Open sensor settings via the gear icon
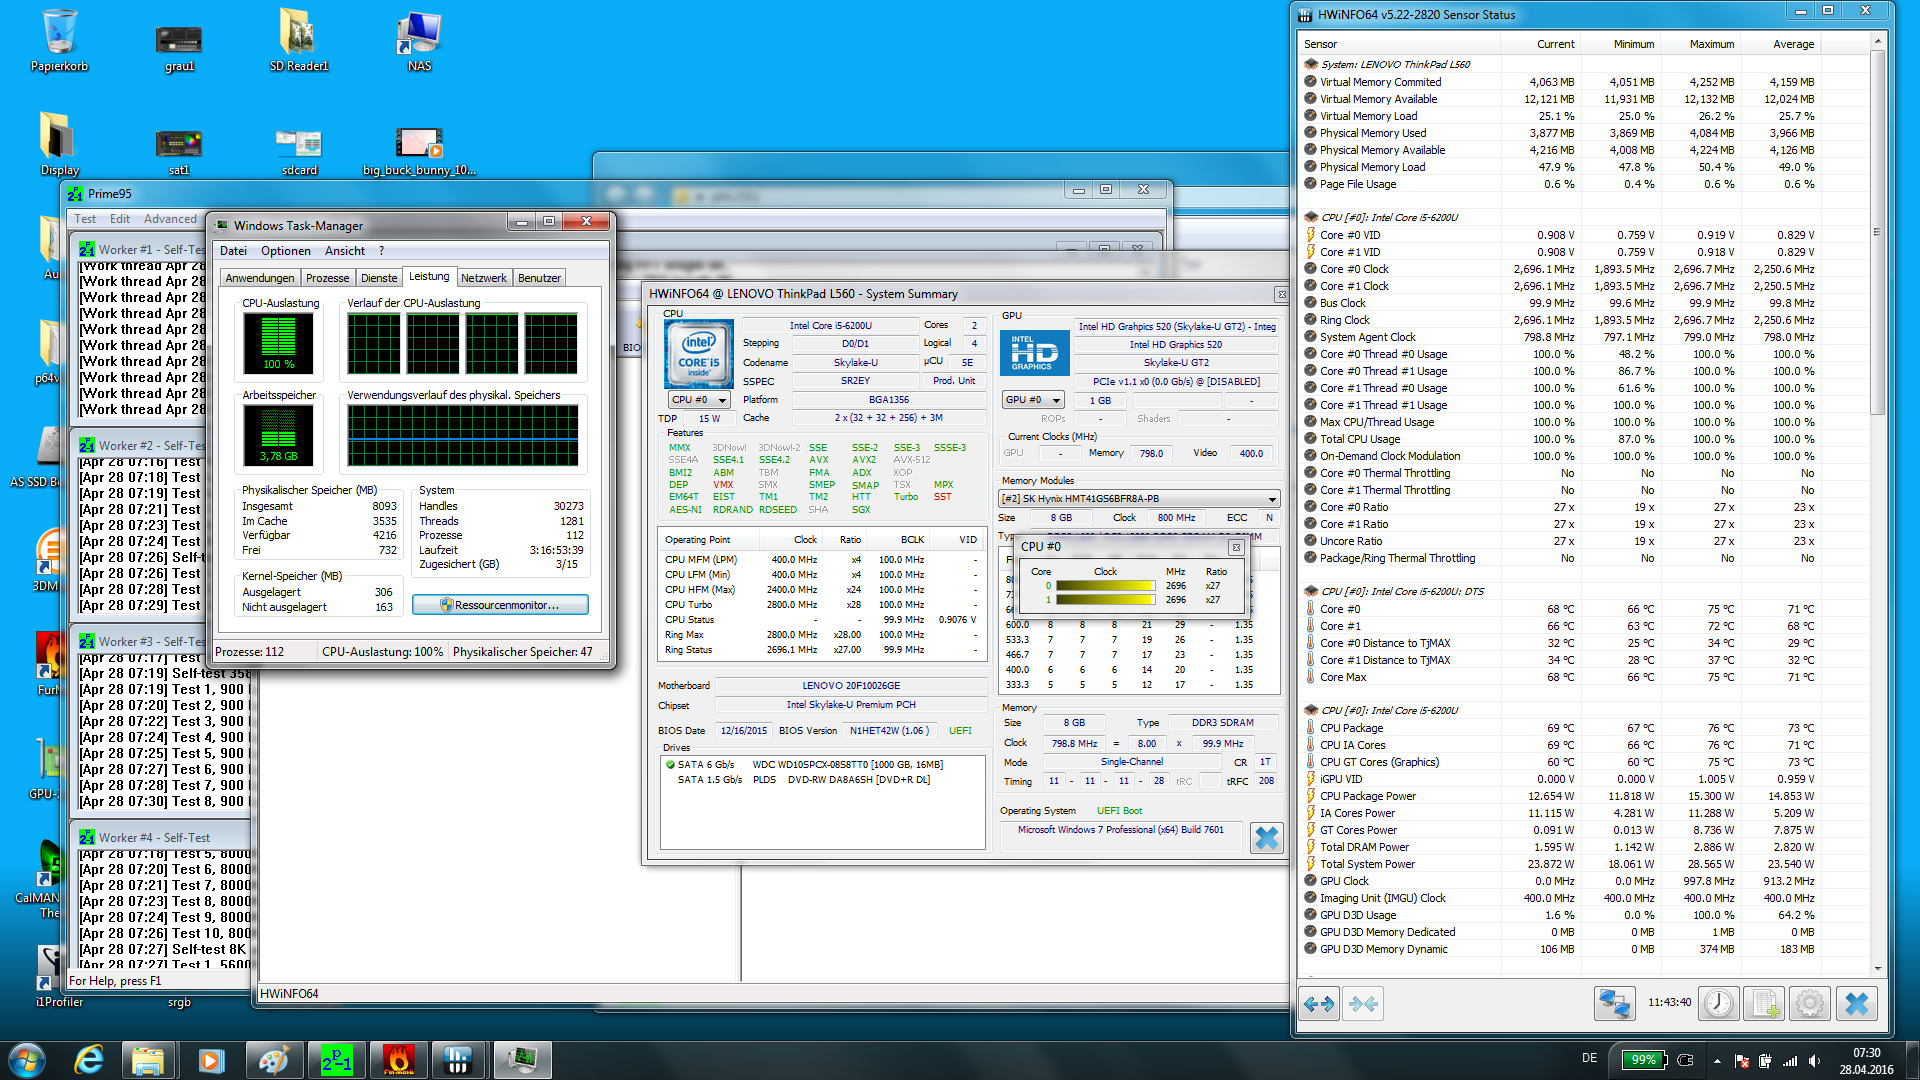This screenshot has width=1920, height=1080. click(1809, 1003)
